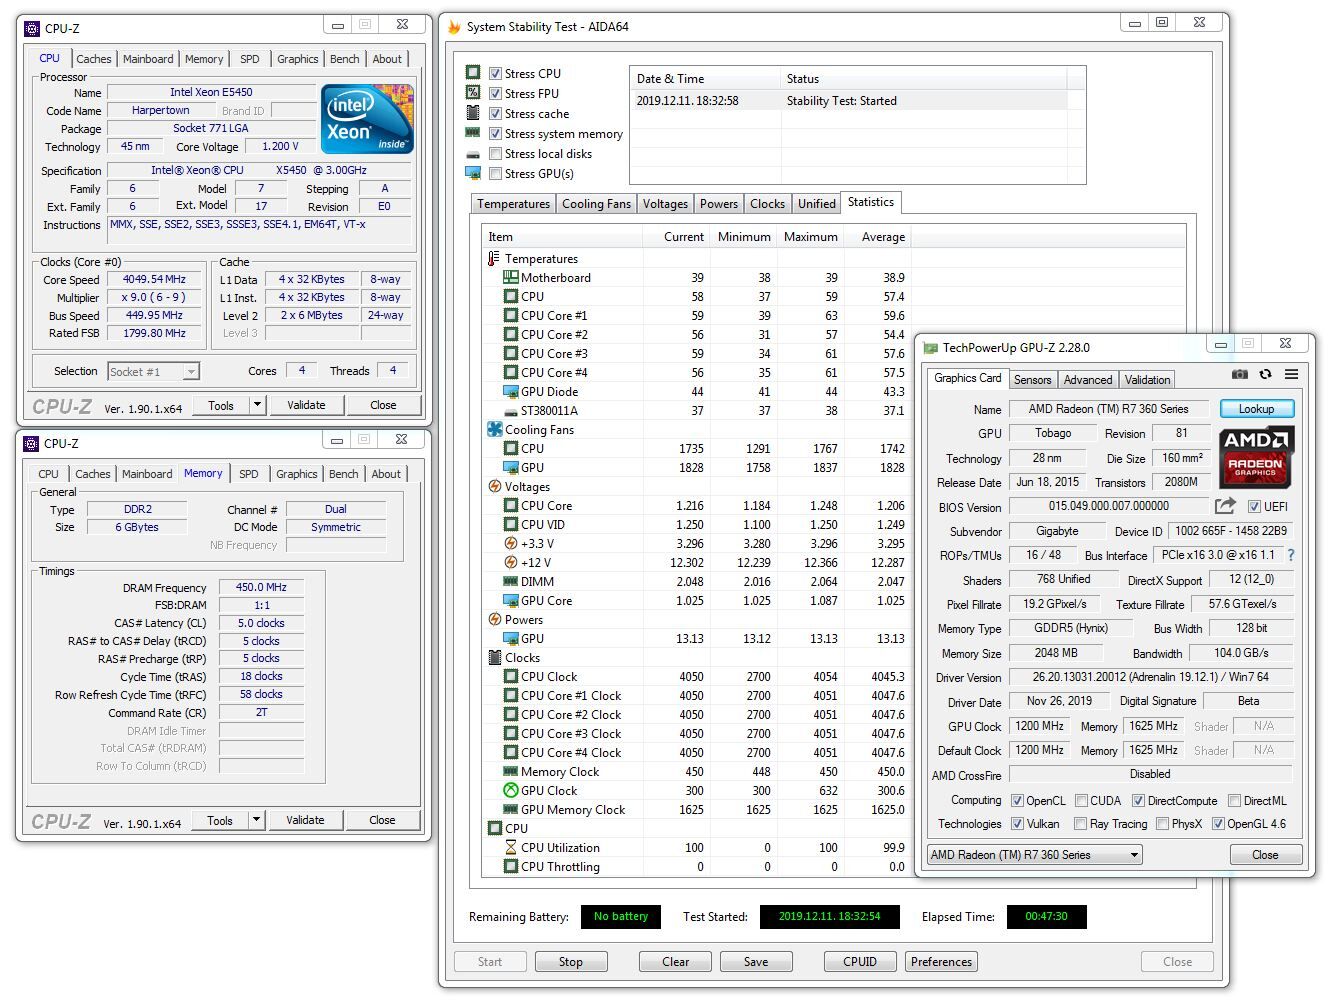Switch to the Temperatures tab in AIDA64

[x=513, y=204]
